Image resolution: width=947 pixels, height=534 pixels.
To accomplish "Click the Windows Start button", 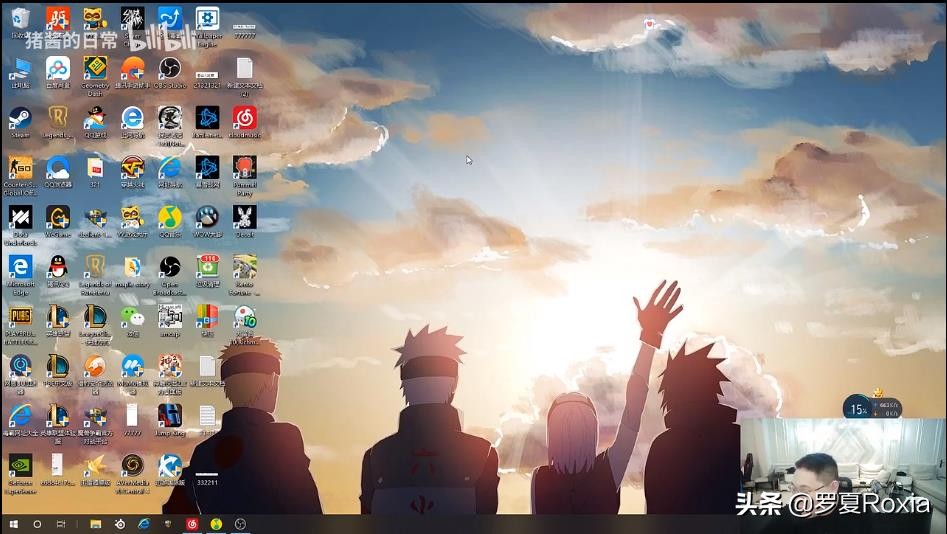I will [13, 524].
